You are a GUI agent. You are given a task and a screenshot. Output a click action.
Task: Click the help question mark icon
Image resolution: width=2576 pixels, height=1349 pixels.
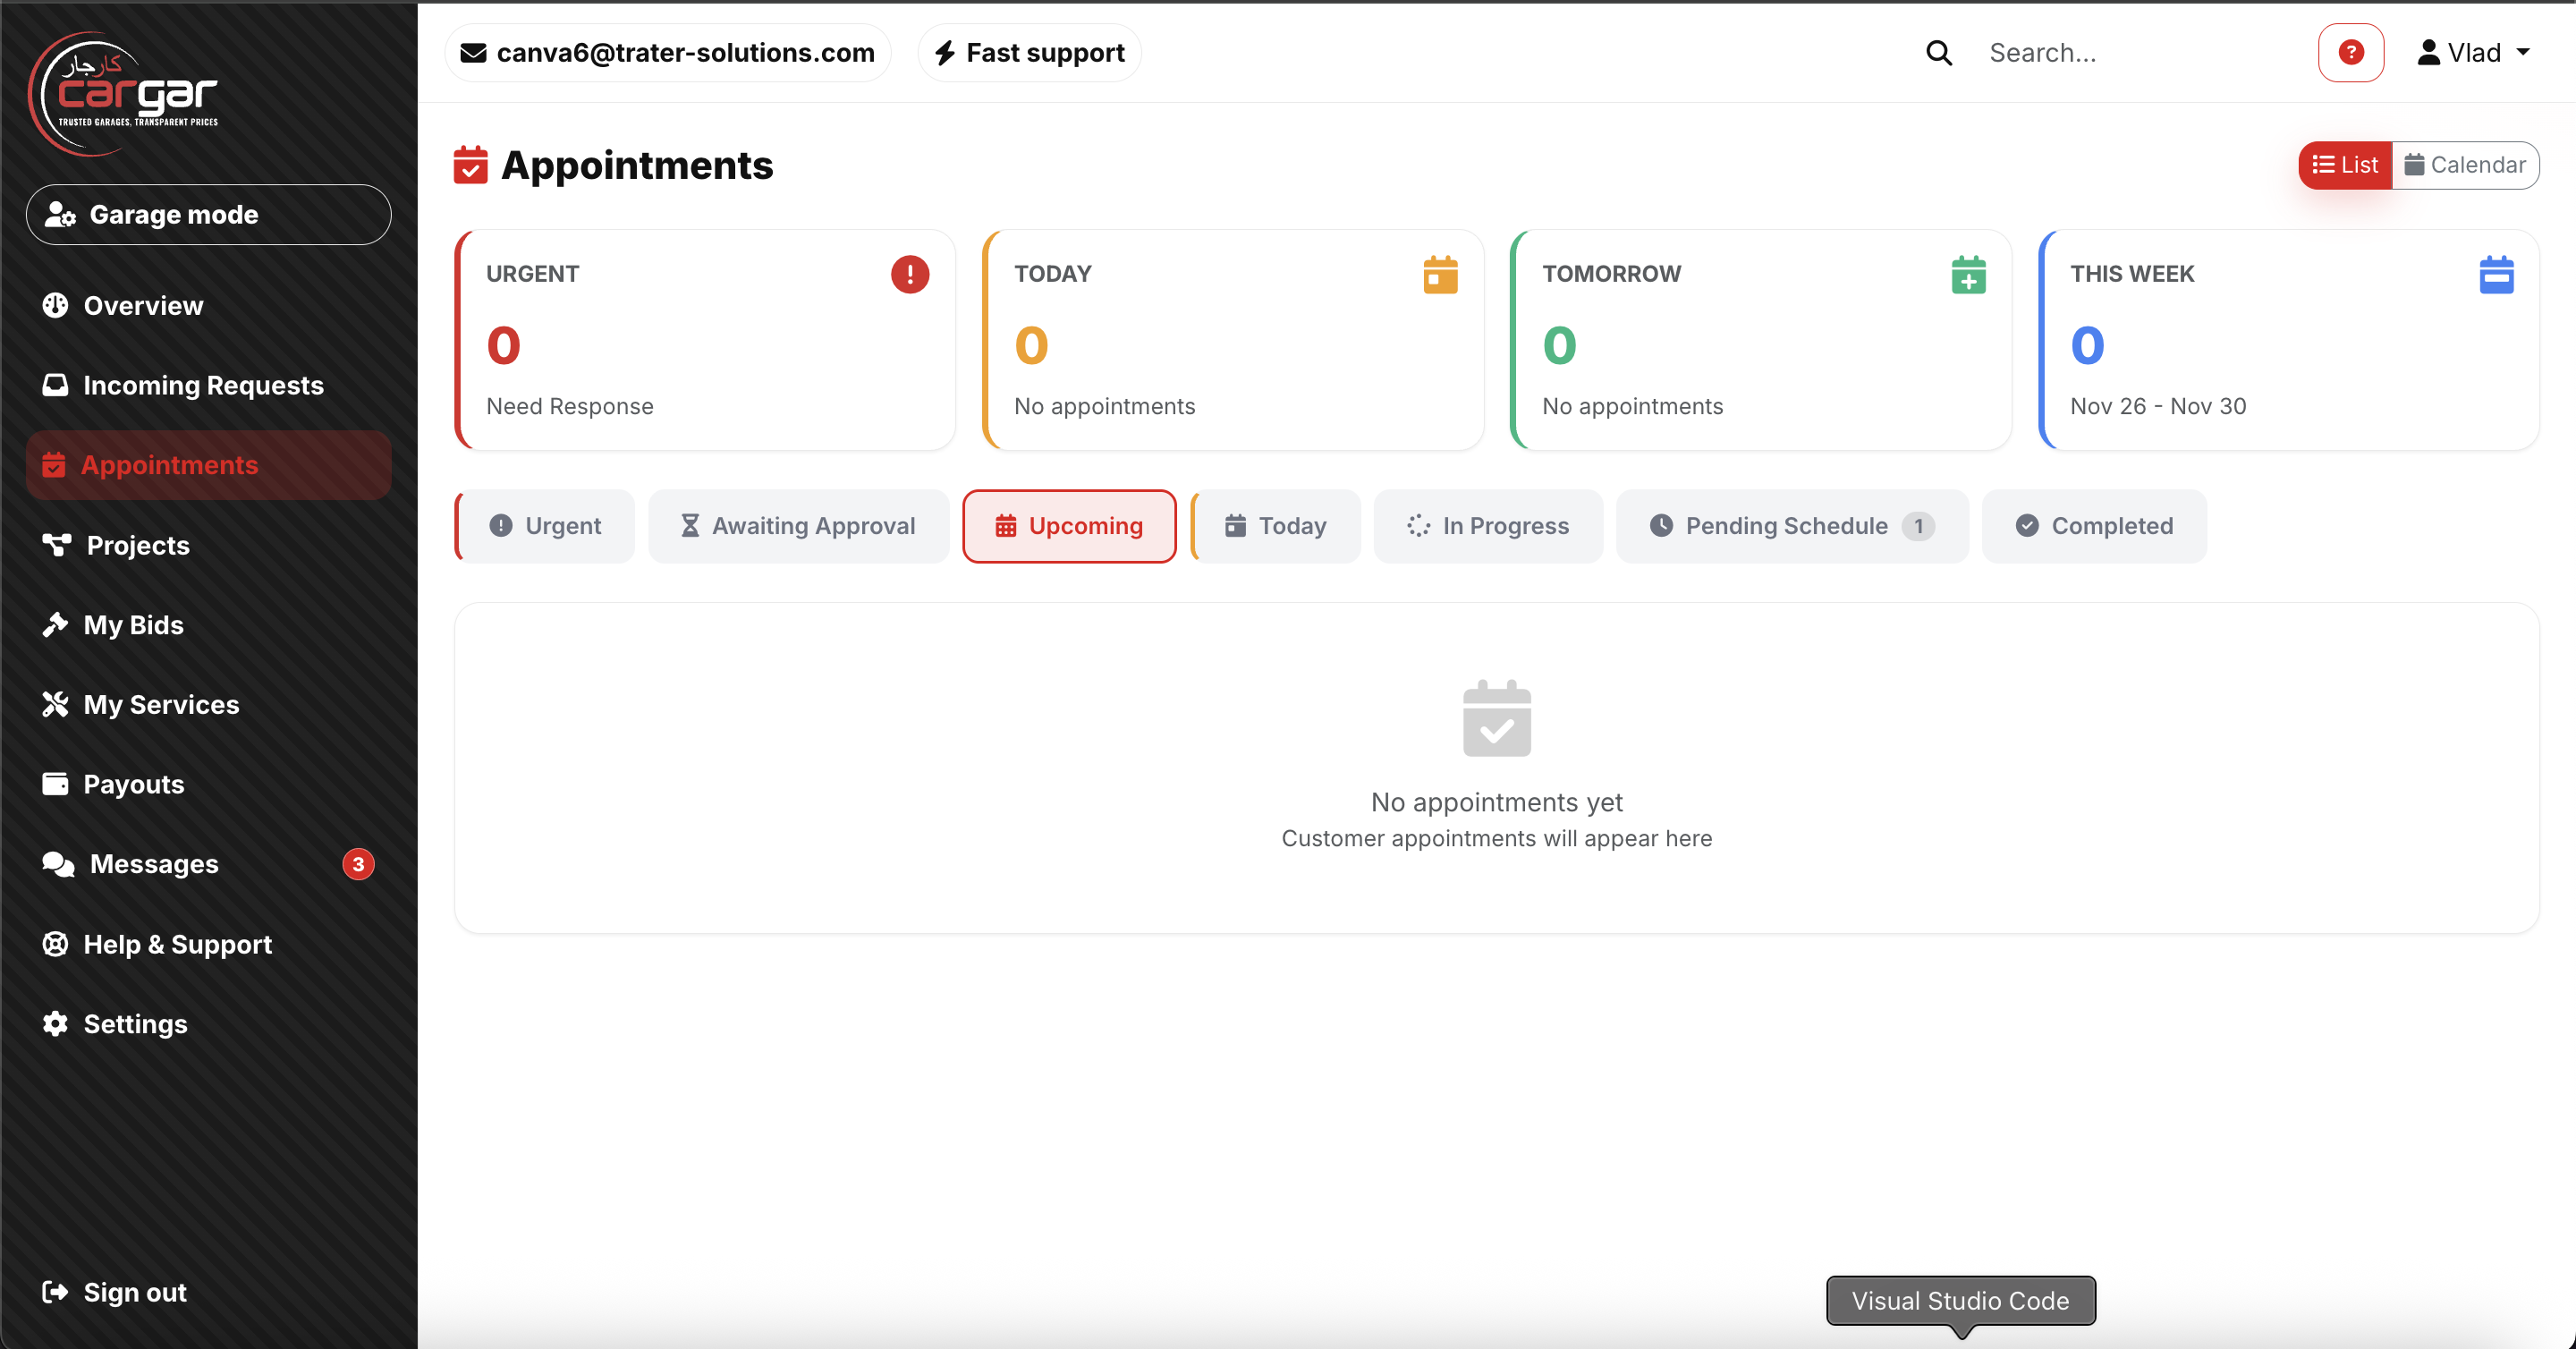point(2351,52)
